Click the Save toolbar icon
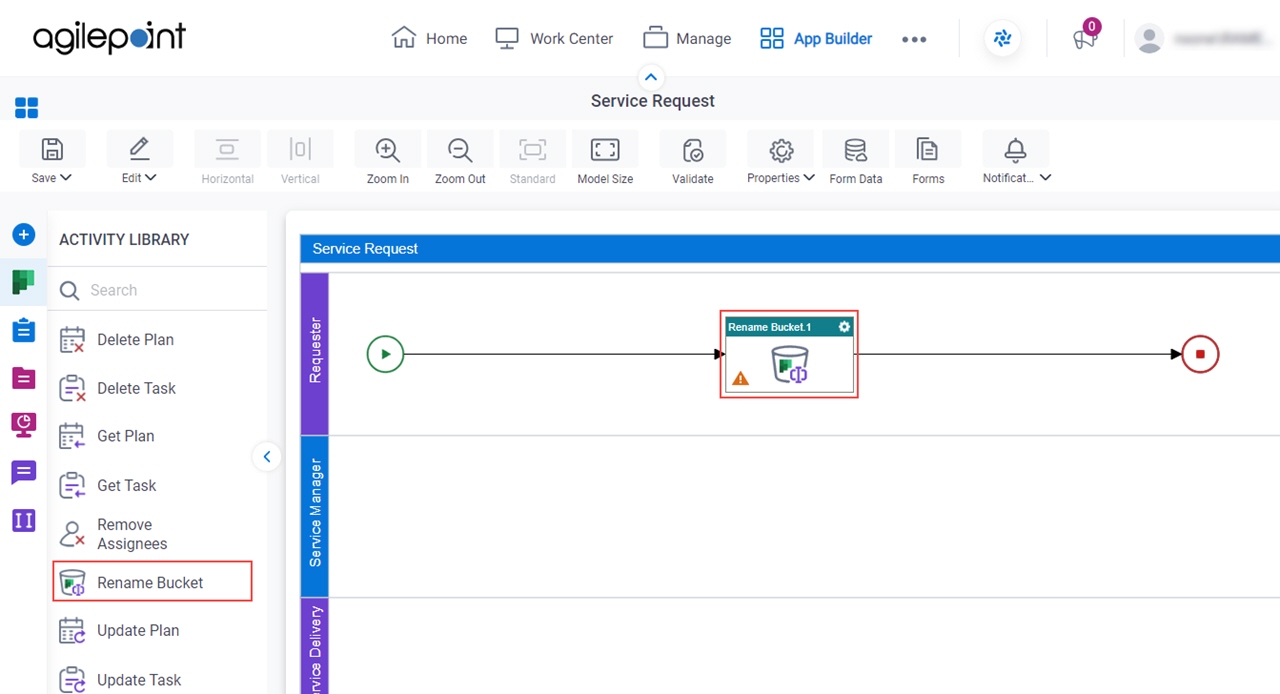The height and width of the screenshot is (694, 1280). 52,150
